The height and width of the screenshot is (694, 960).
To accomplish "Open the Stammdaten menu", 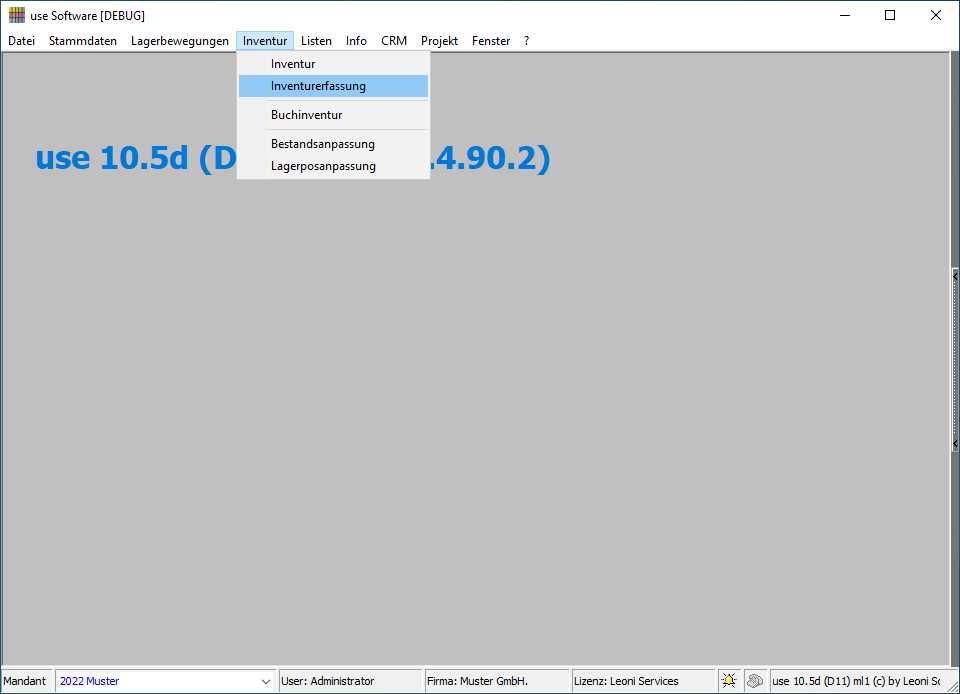I will pyautogui.click(x=83, y=41).
